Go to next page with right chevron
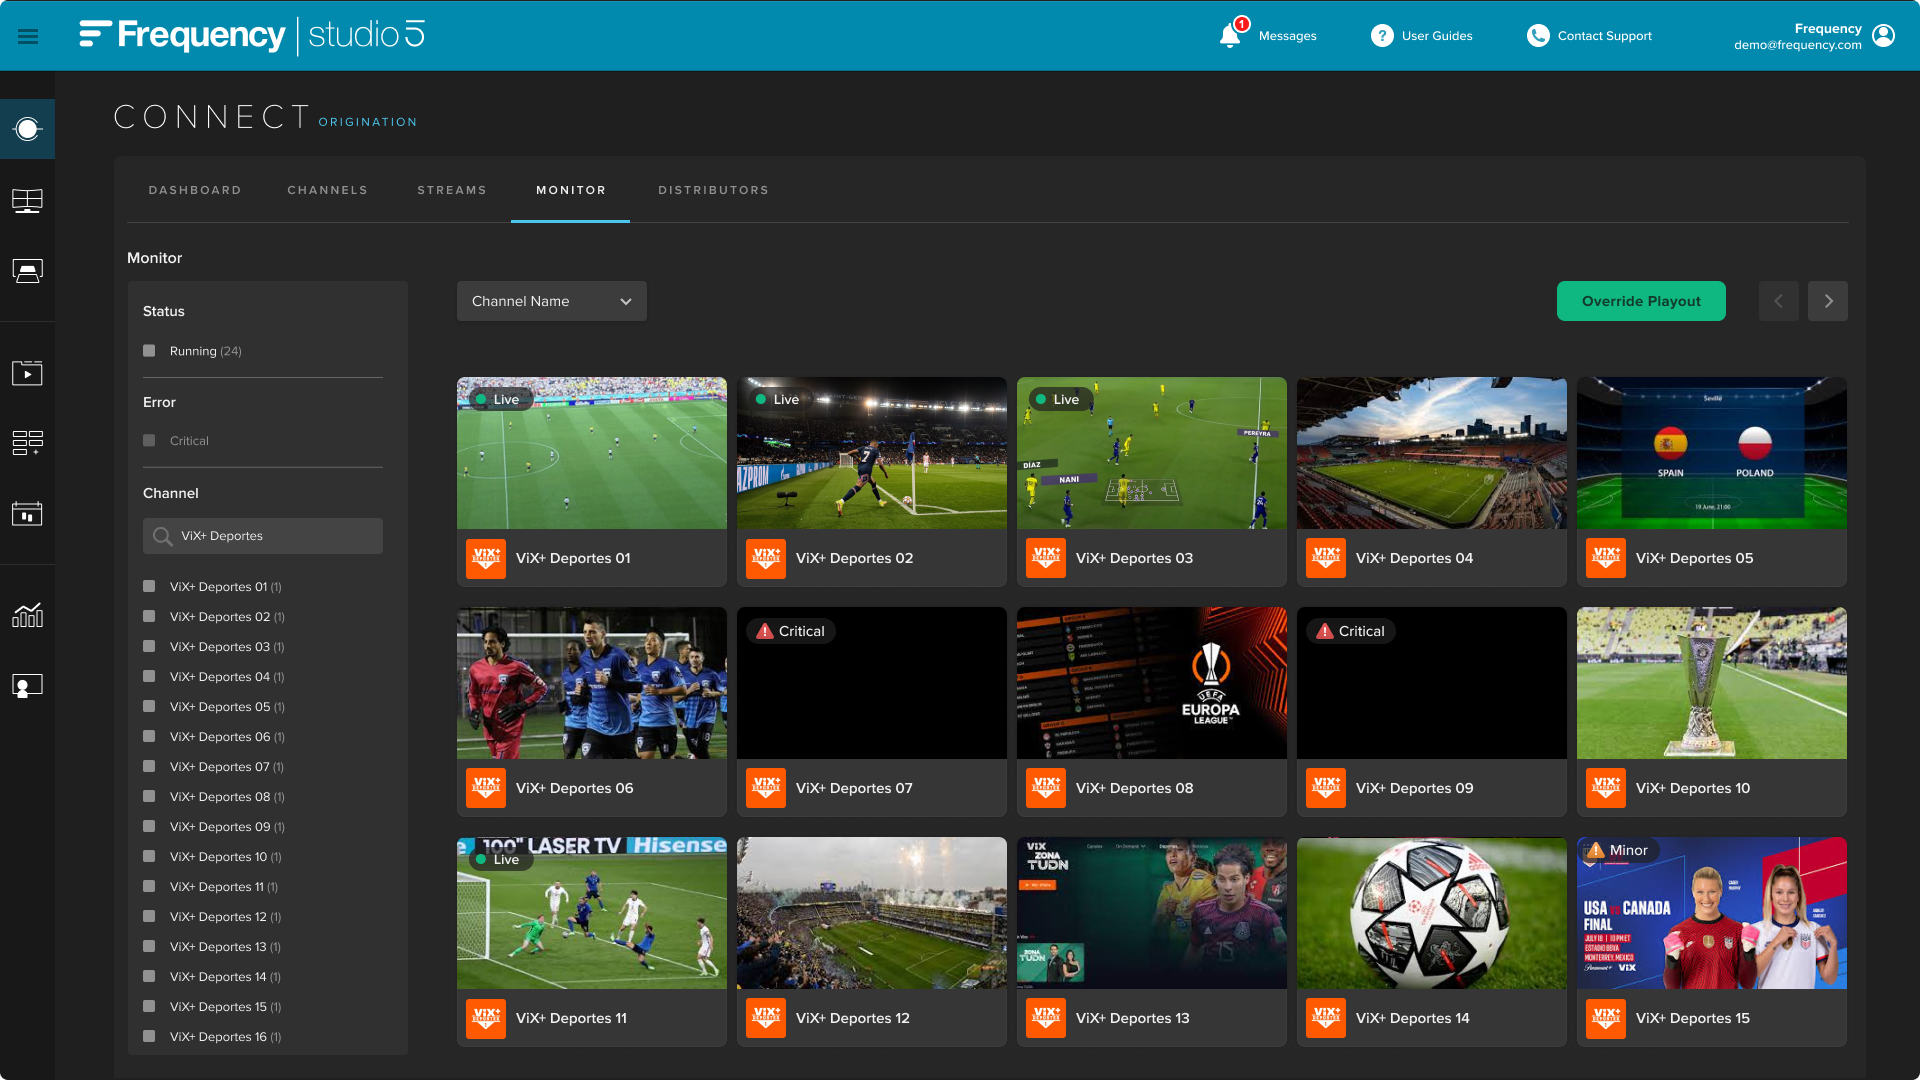This screenshot has height=1080, width=1920. pos(1828,301)
